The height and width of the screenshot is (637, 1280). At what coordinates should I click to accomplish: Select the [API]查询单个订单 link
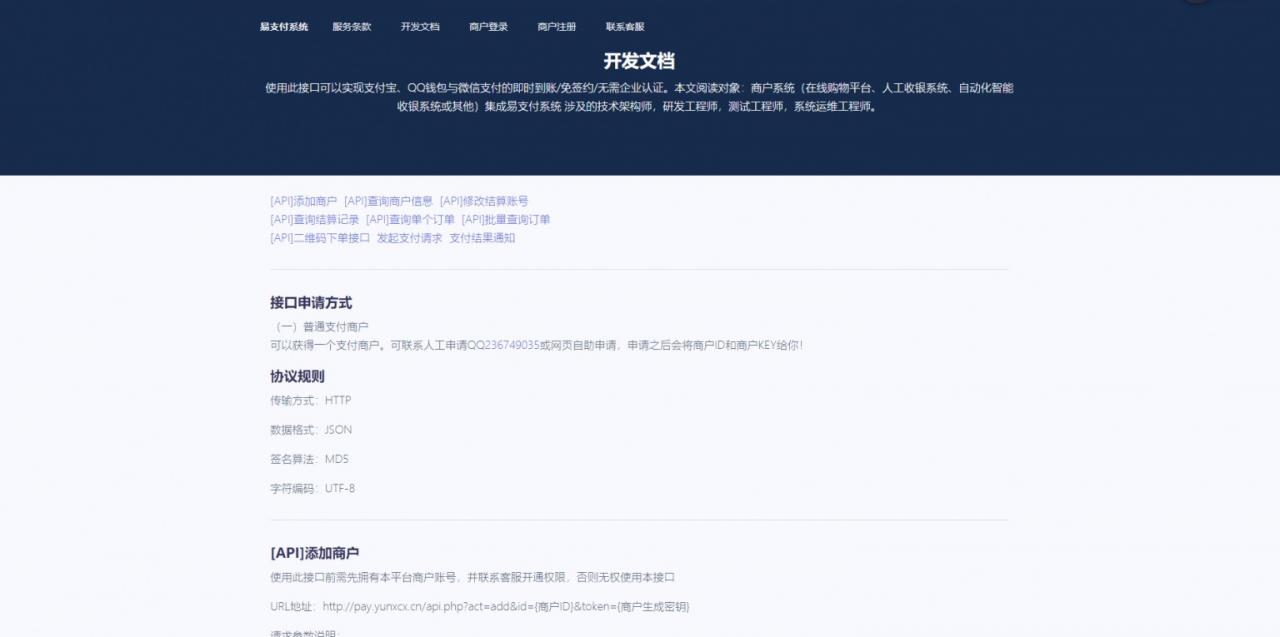(x=410, y=220)
